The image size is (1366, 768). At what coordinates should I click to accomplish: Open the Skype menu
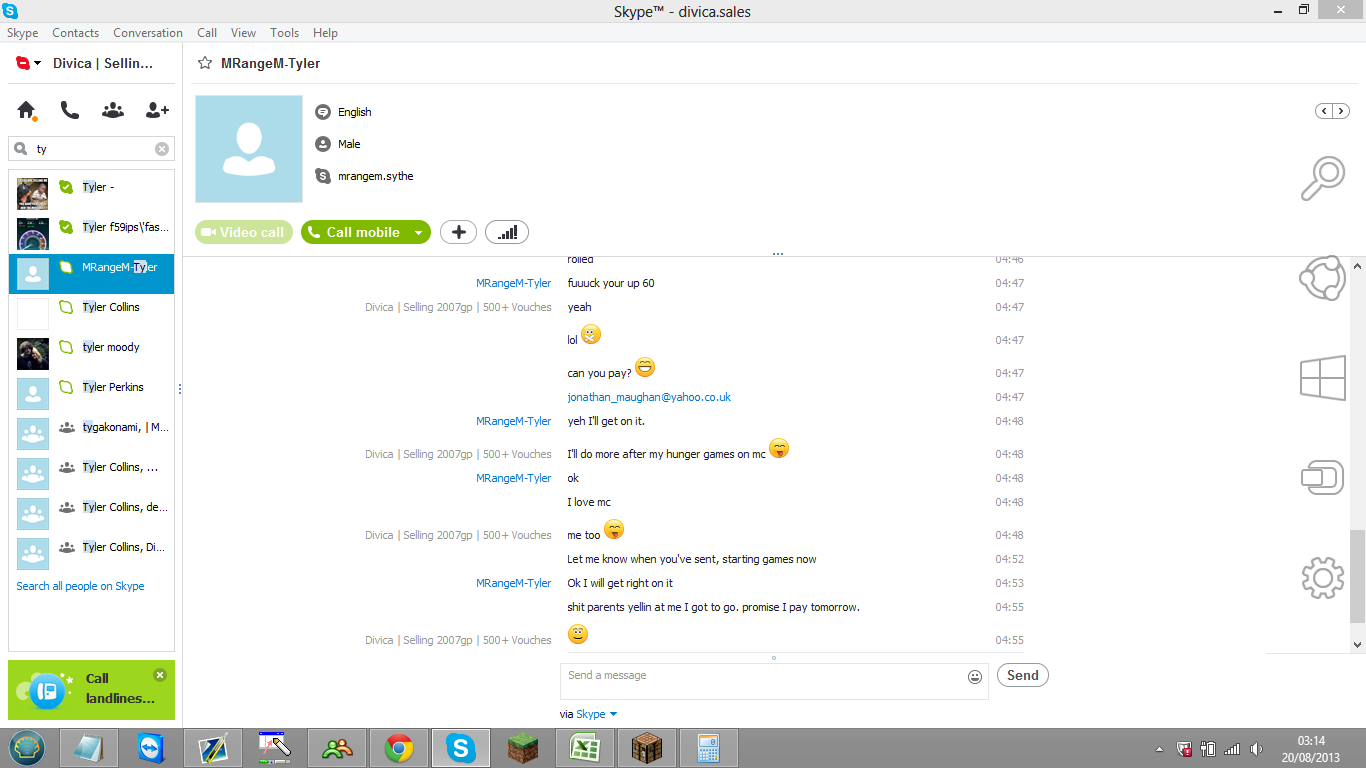[x=23, y=33]
